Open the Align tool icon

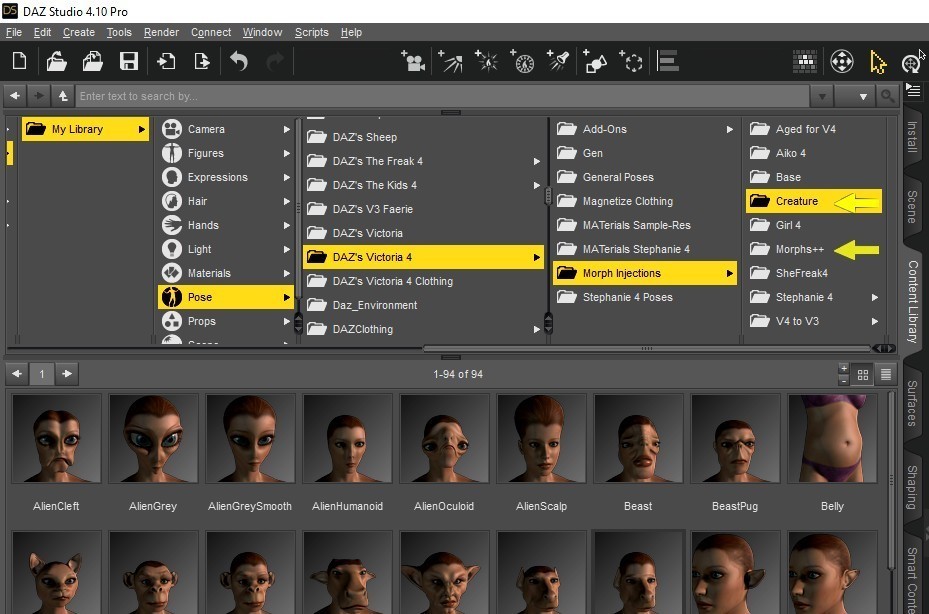(x=668, y=61)
